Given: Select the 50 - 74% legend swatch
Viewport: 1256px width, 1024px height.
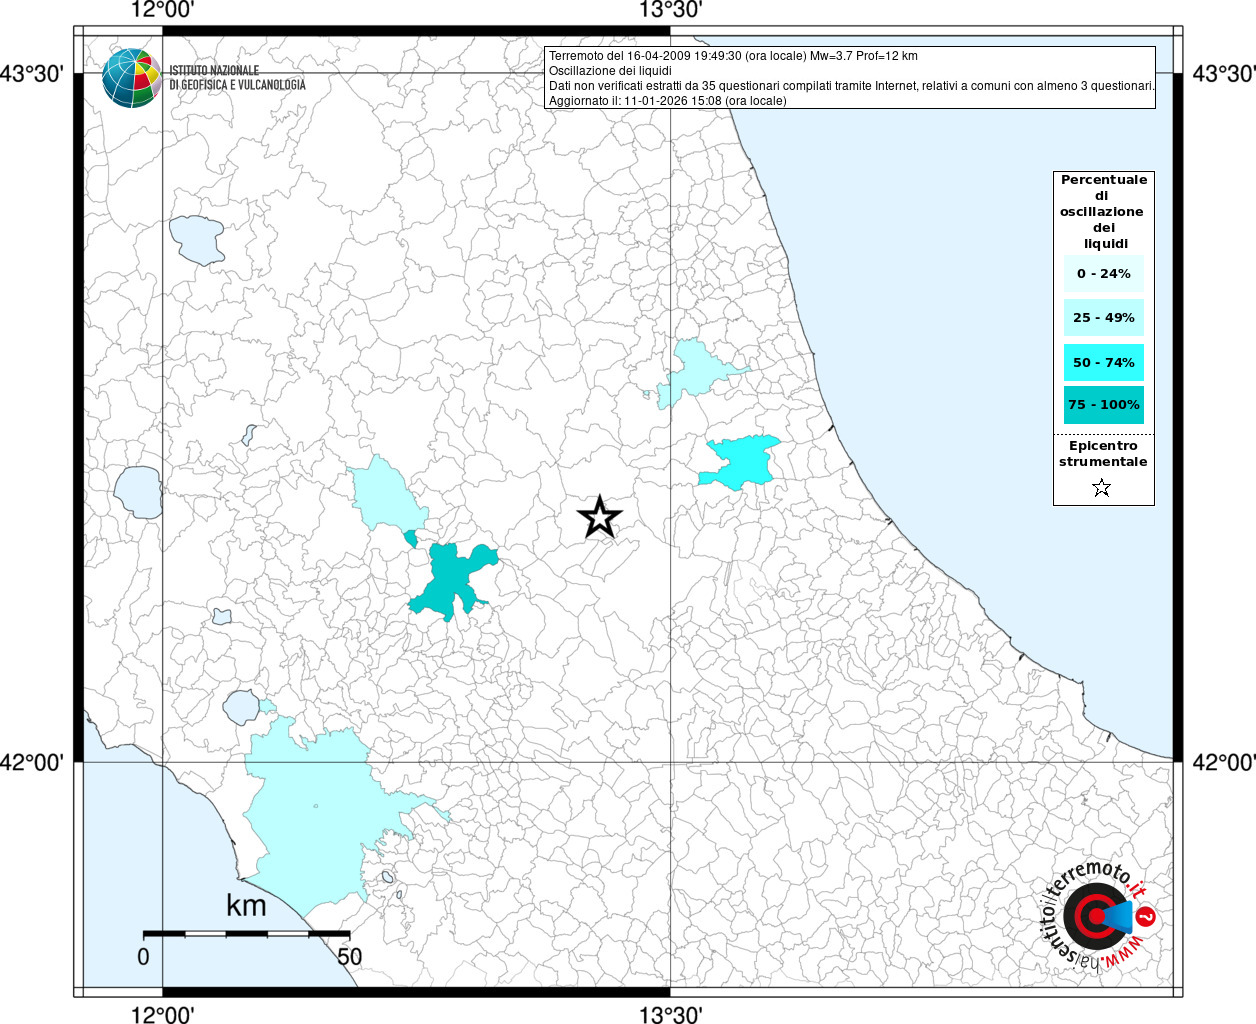Looking at the screenshot, I should pos(1103,362).
